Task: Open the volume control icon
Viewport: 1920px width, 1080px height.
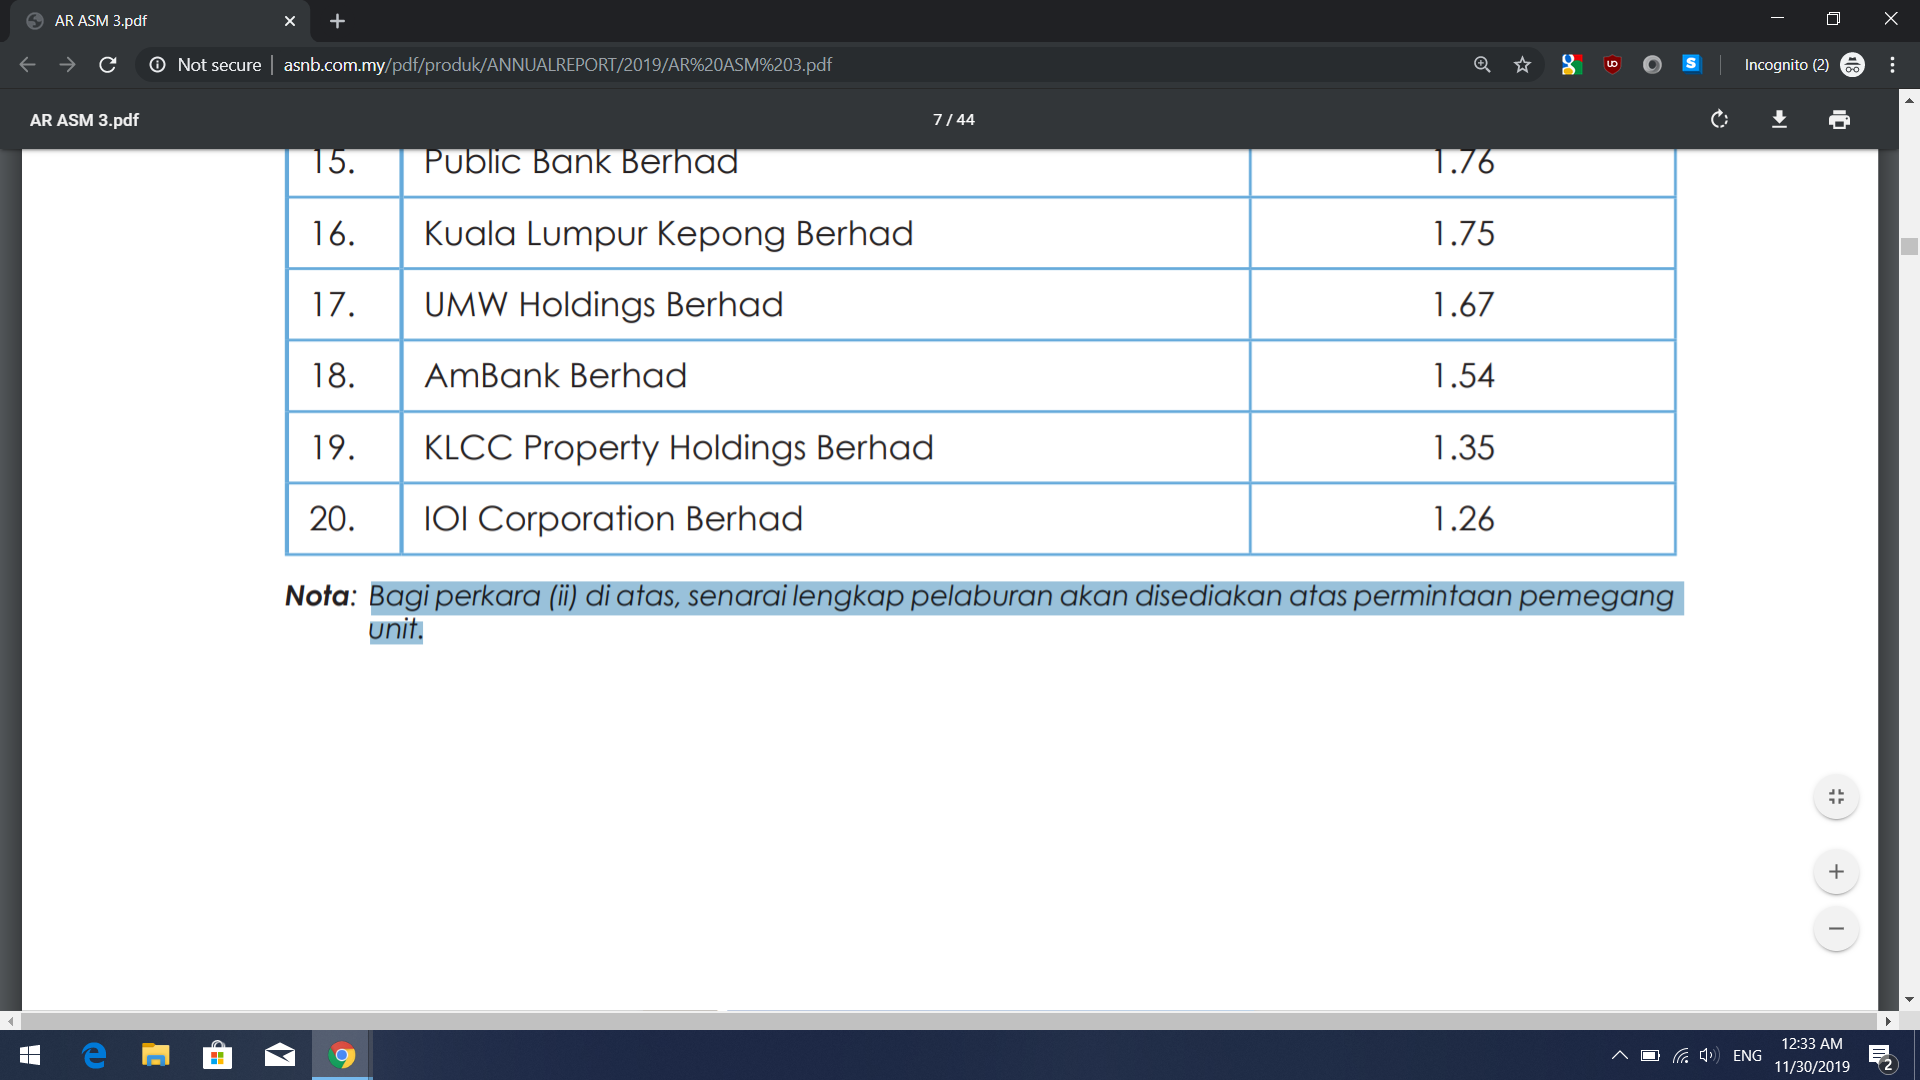Action: point(1709,1055)
